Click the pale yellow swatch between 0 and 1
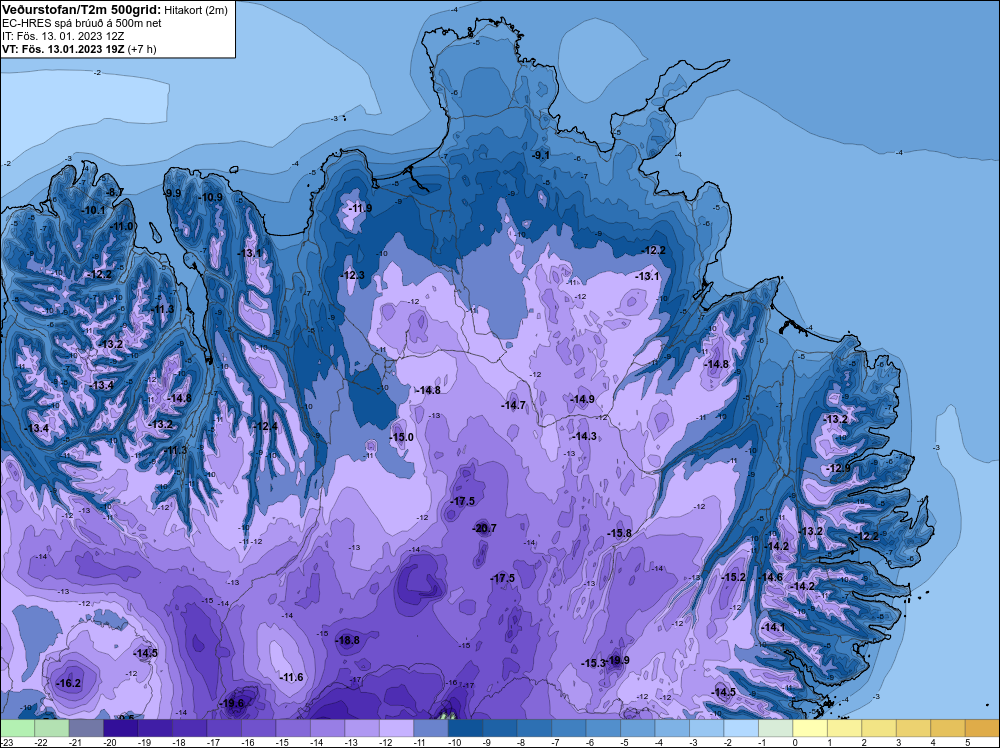The height and width of the screenshot is (748, 1000). click(809, 728)
